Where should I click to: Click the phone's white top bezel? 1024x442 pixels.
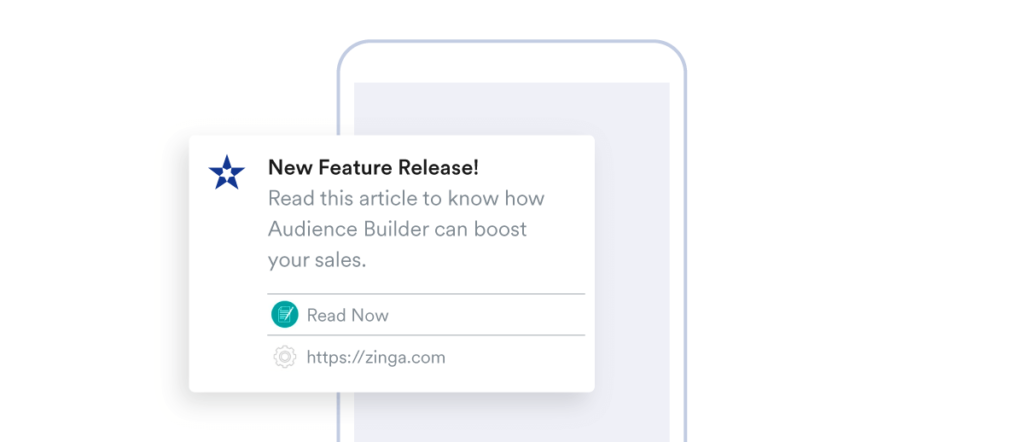pyautogui.click(x=512, y=63)
